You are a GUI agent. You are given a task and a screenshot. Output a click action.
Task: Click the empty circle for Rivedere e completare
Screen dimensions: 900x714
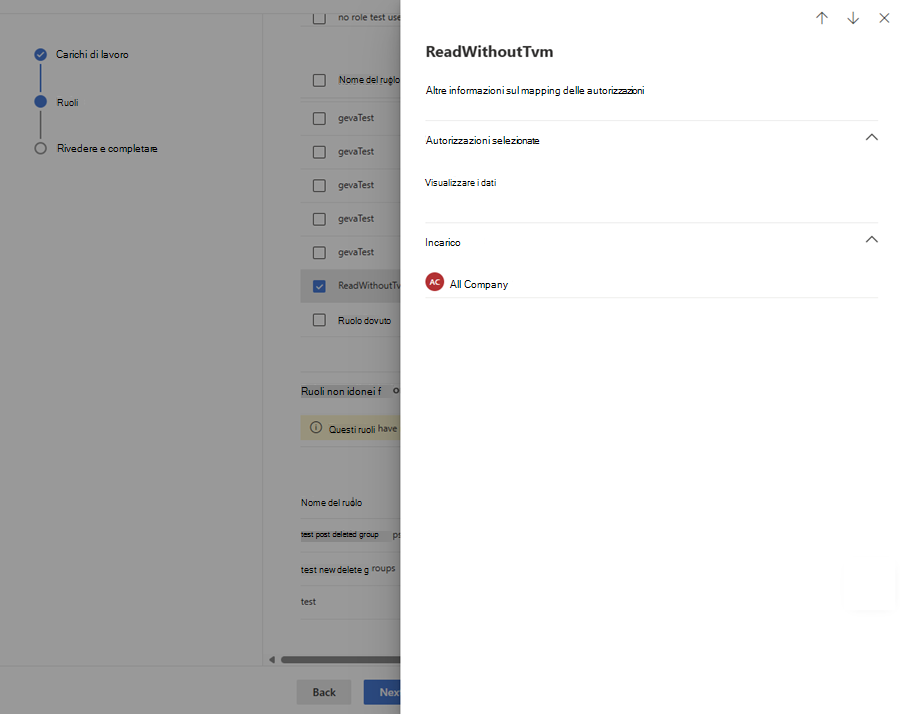(40, 149)
